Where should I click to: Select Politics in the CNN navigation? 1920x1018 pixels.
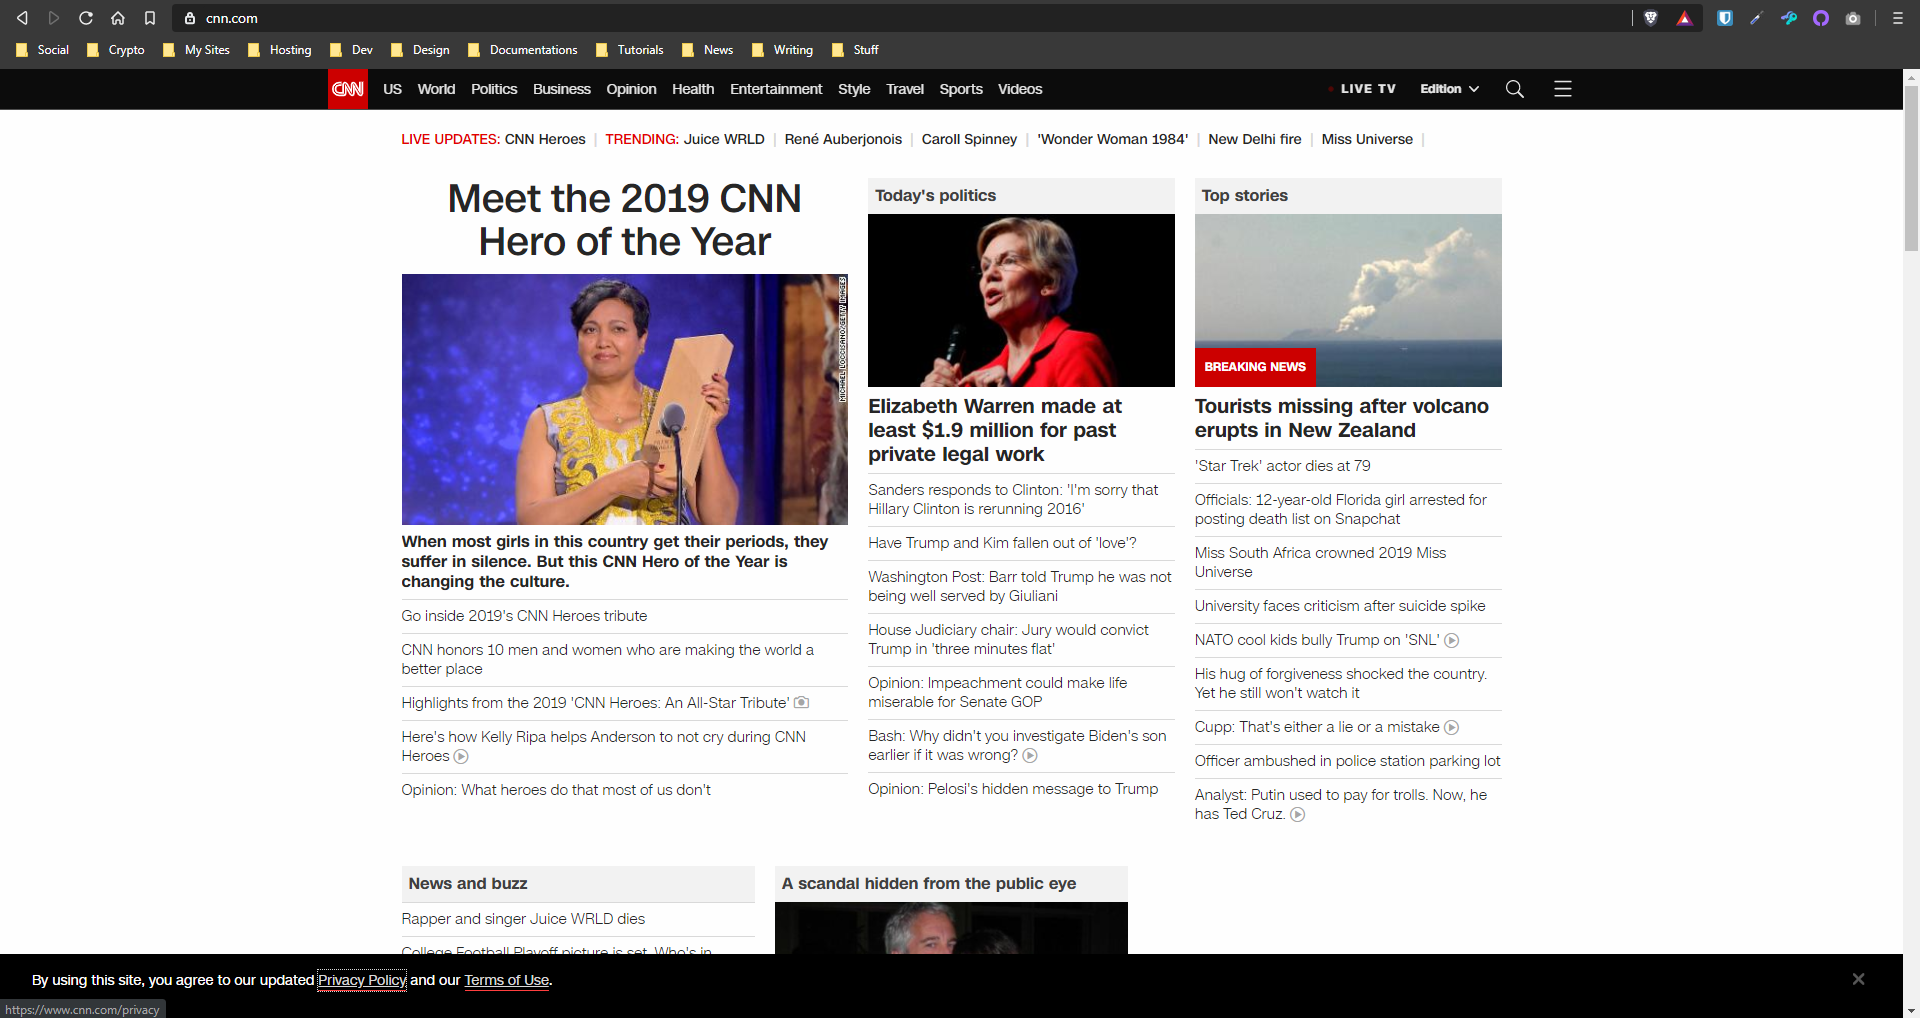(494, 89)
